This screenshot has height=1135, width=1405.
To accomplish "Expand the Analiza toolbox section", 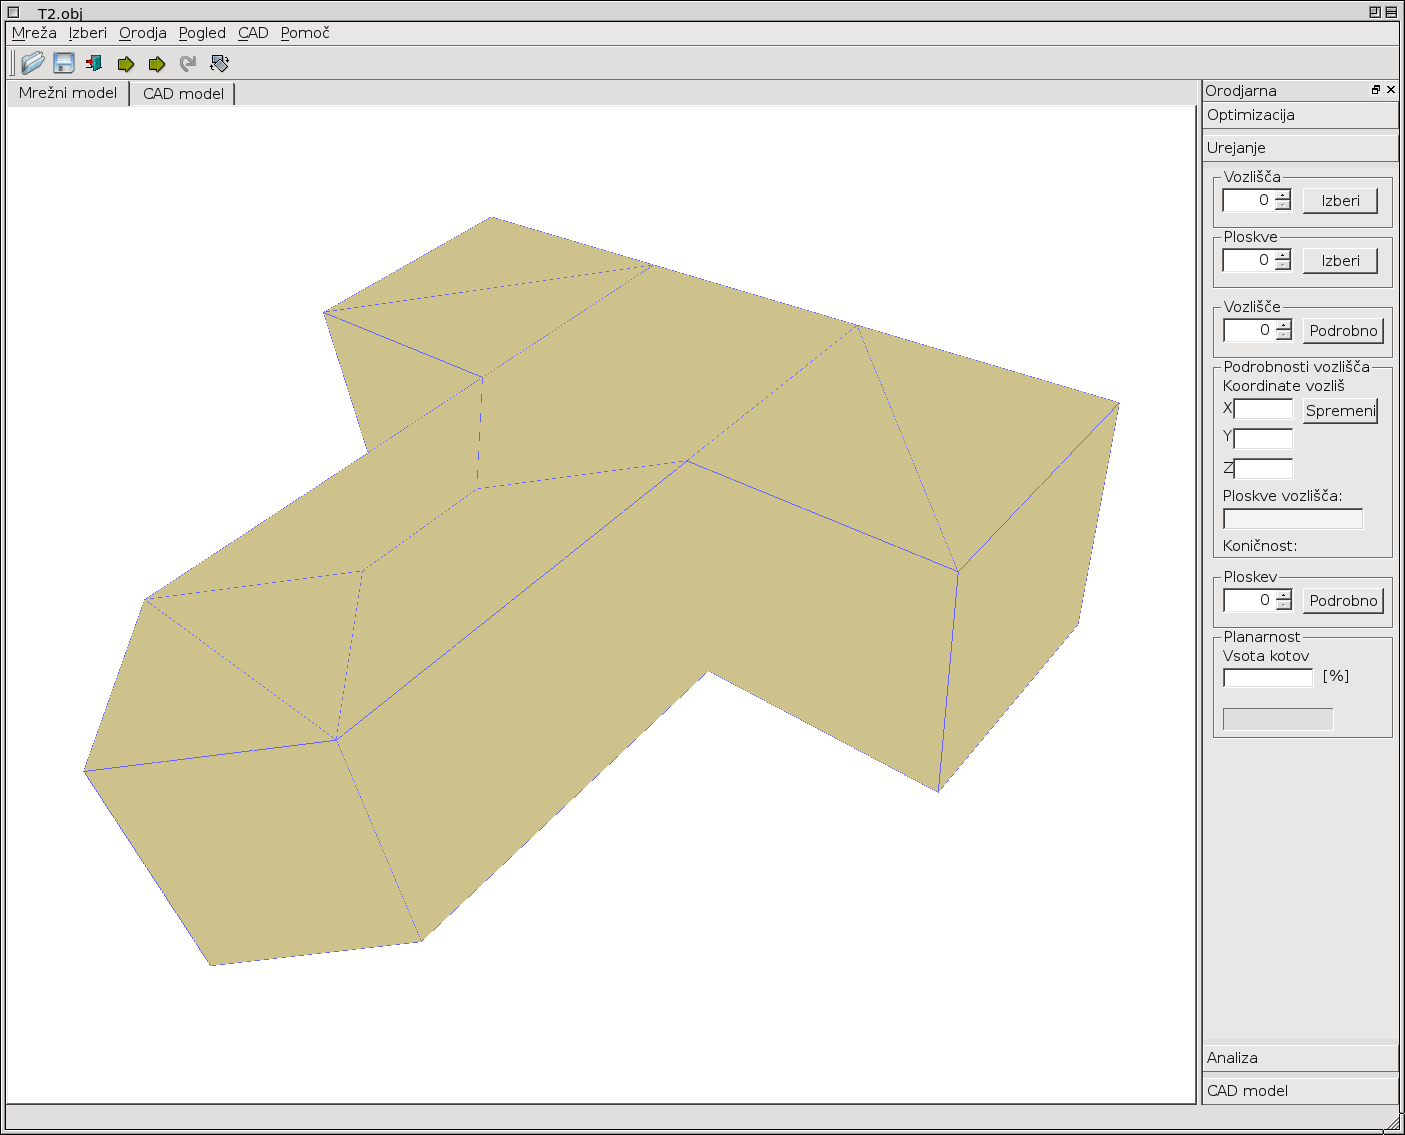I will click(1299, 1058).
